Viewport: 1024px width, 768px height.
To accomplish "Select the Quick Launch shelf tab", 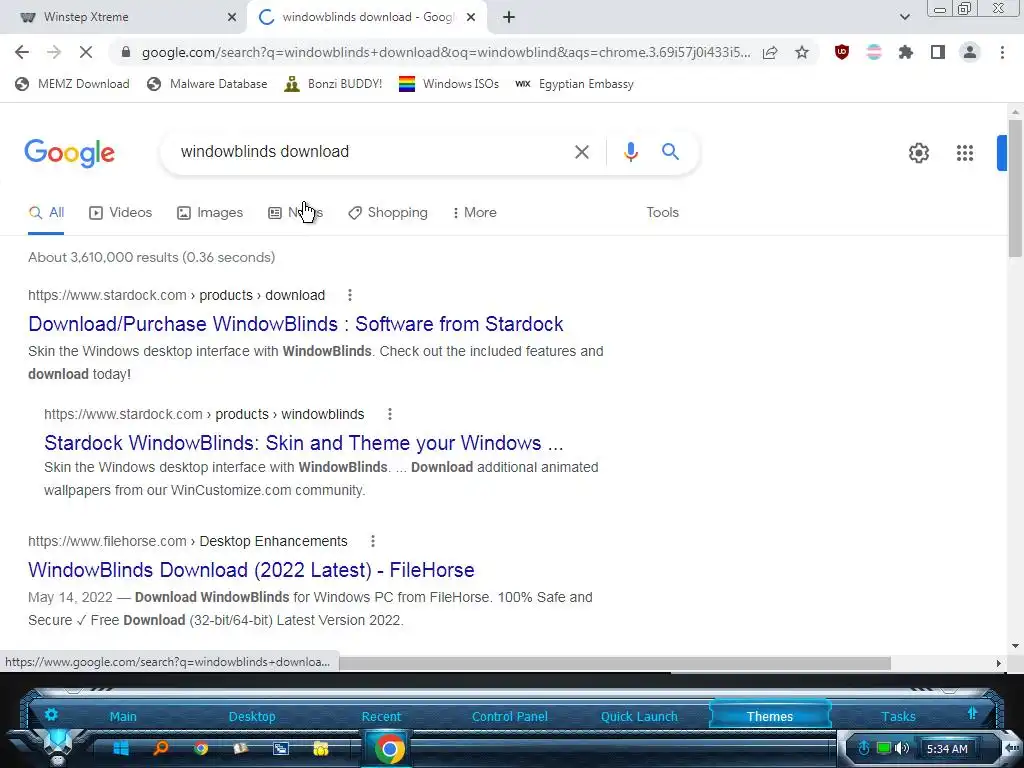I will point(639,716).
